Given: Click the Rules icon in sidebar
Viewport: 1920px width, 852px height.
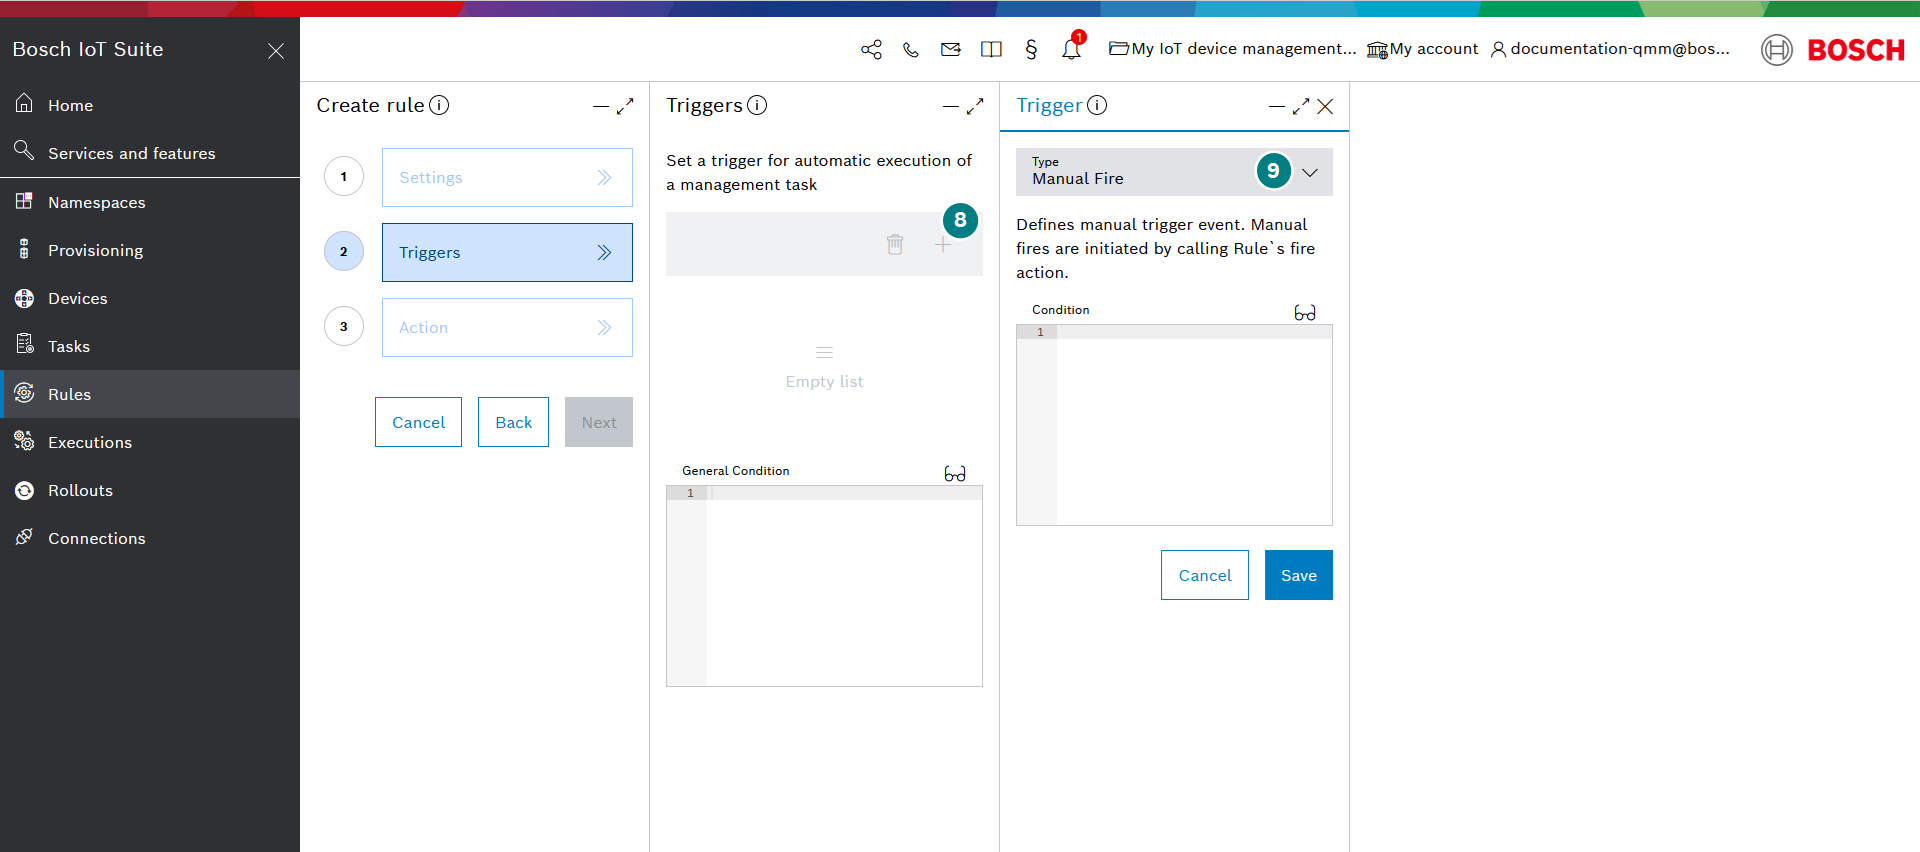Looking at the screenshot, I should tap(24, 393).
